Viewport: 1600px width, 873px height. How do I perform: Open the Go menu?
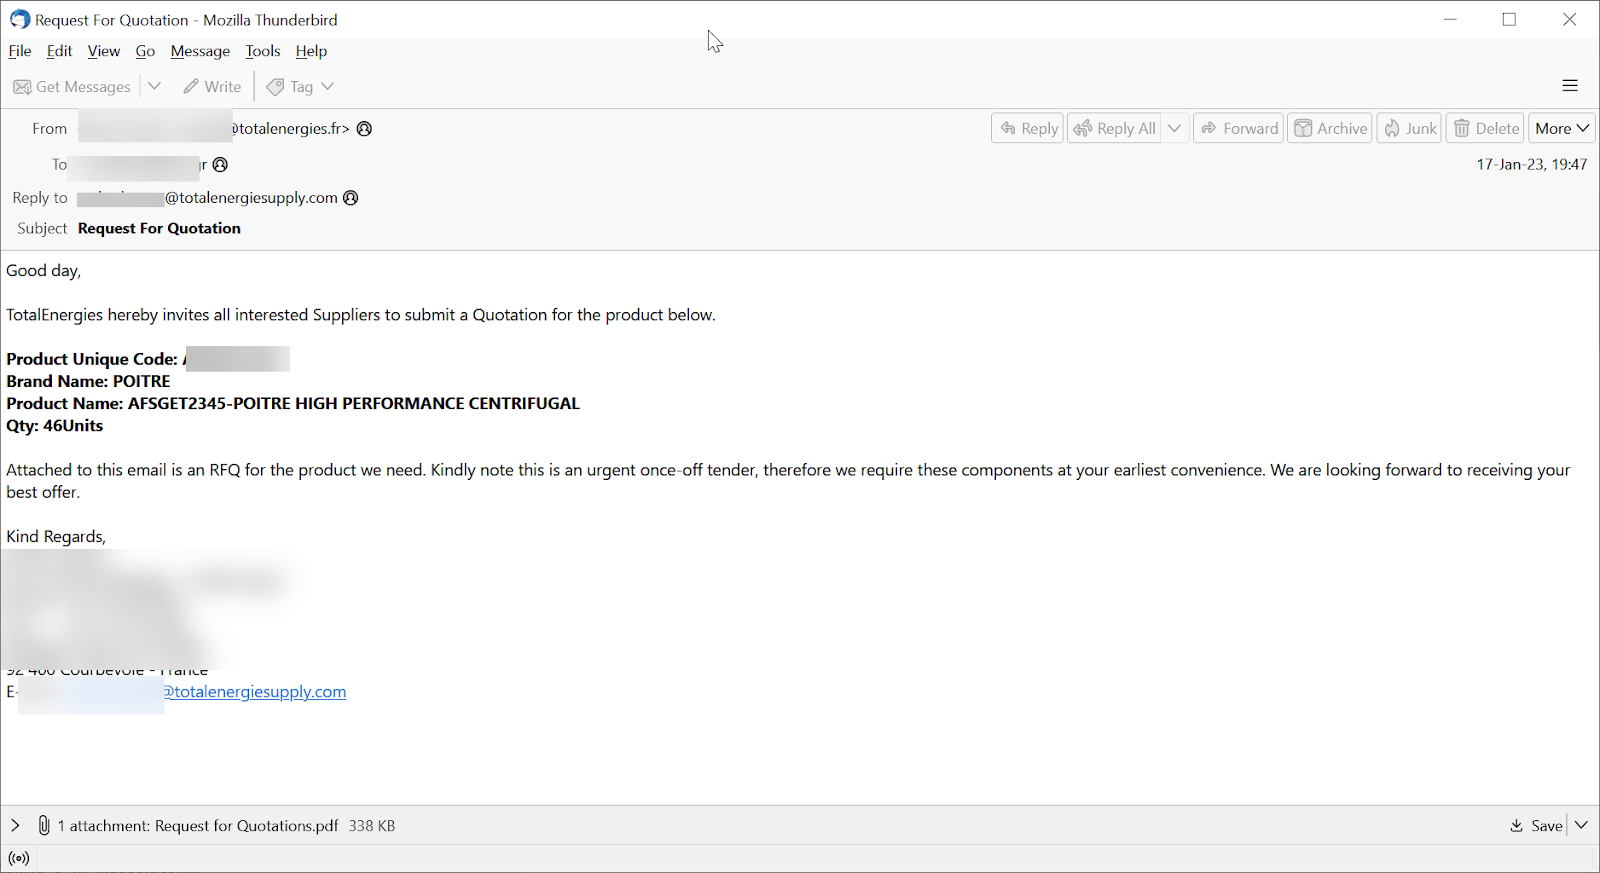146,51
